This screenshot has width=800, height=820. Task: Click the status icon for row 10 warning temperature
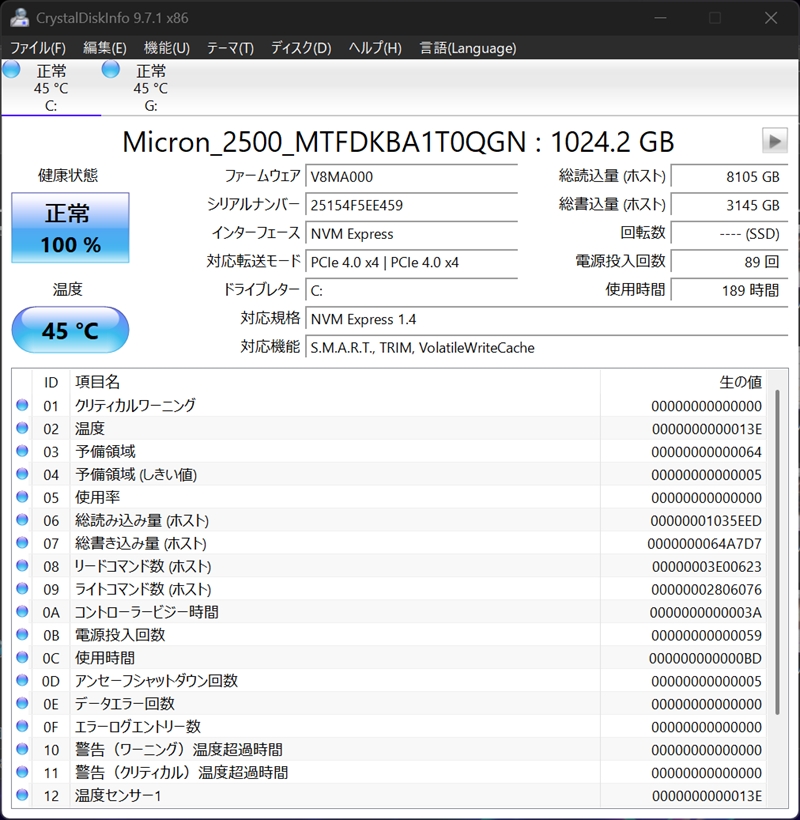coord(22,749)
